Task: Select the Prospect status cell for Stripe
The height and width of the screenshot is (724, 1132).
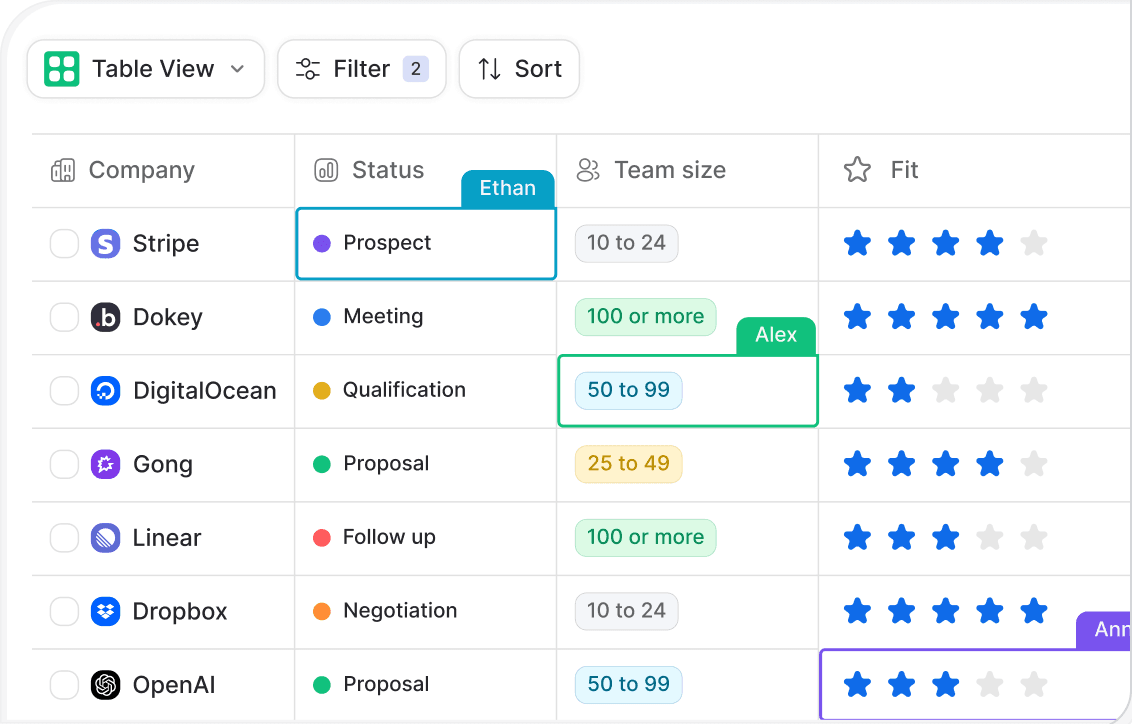Action: [x=426, y=243]
